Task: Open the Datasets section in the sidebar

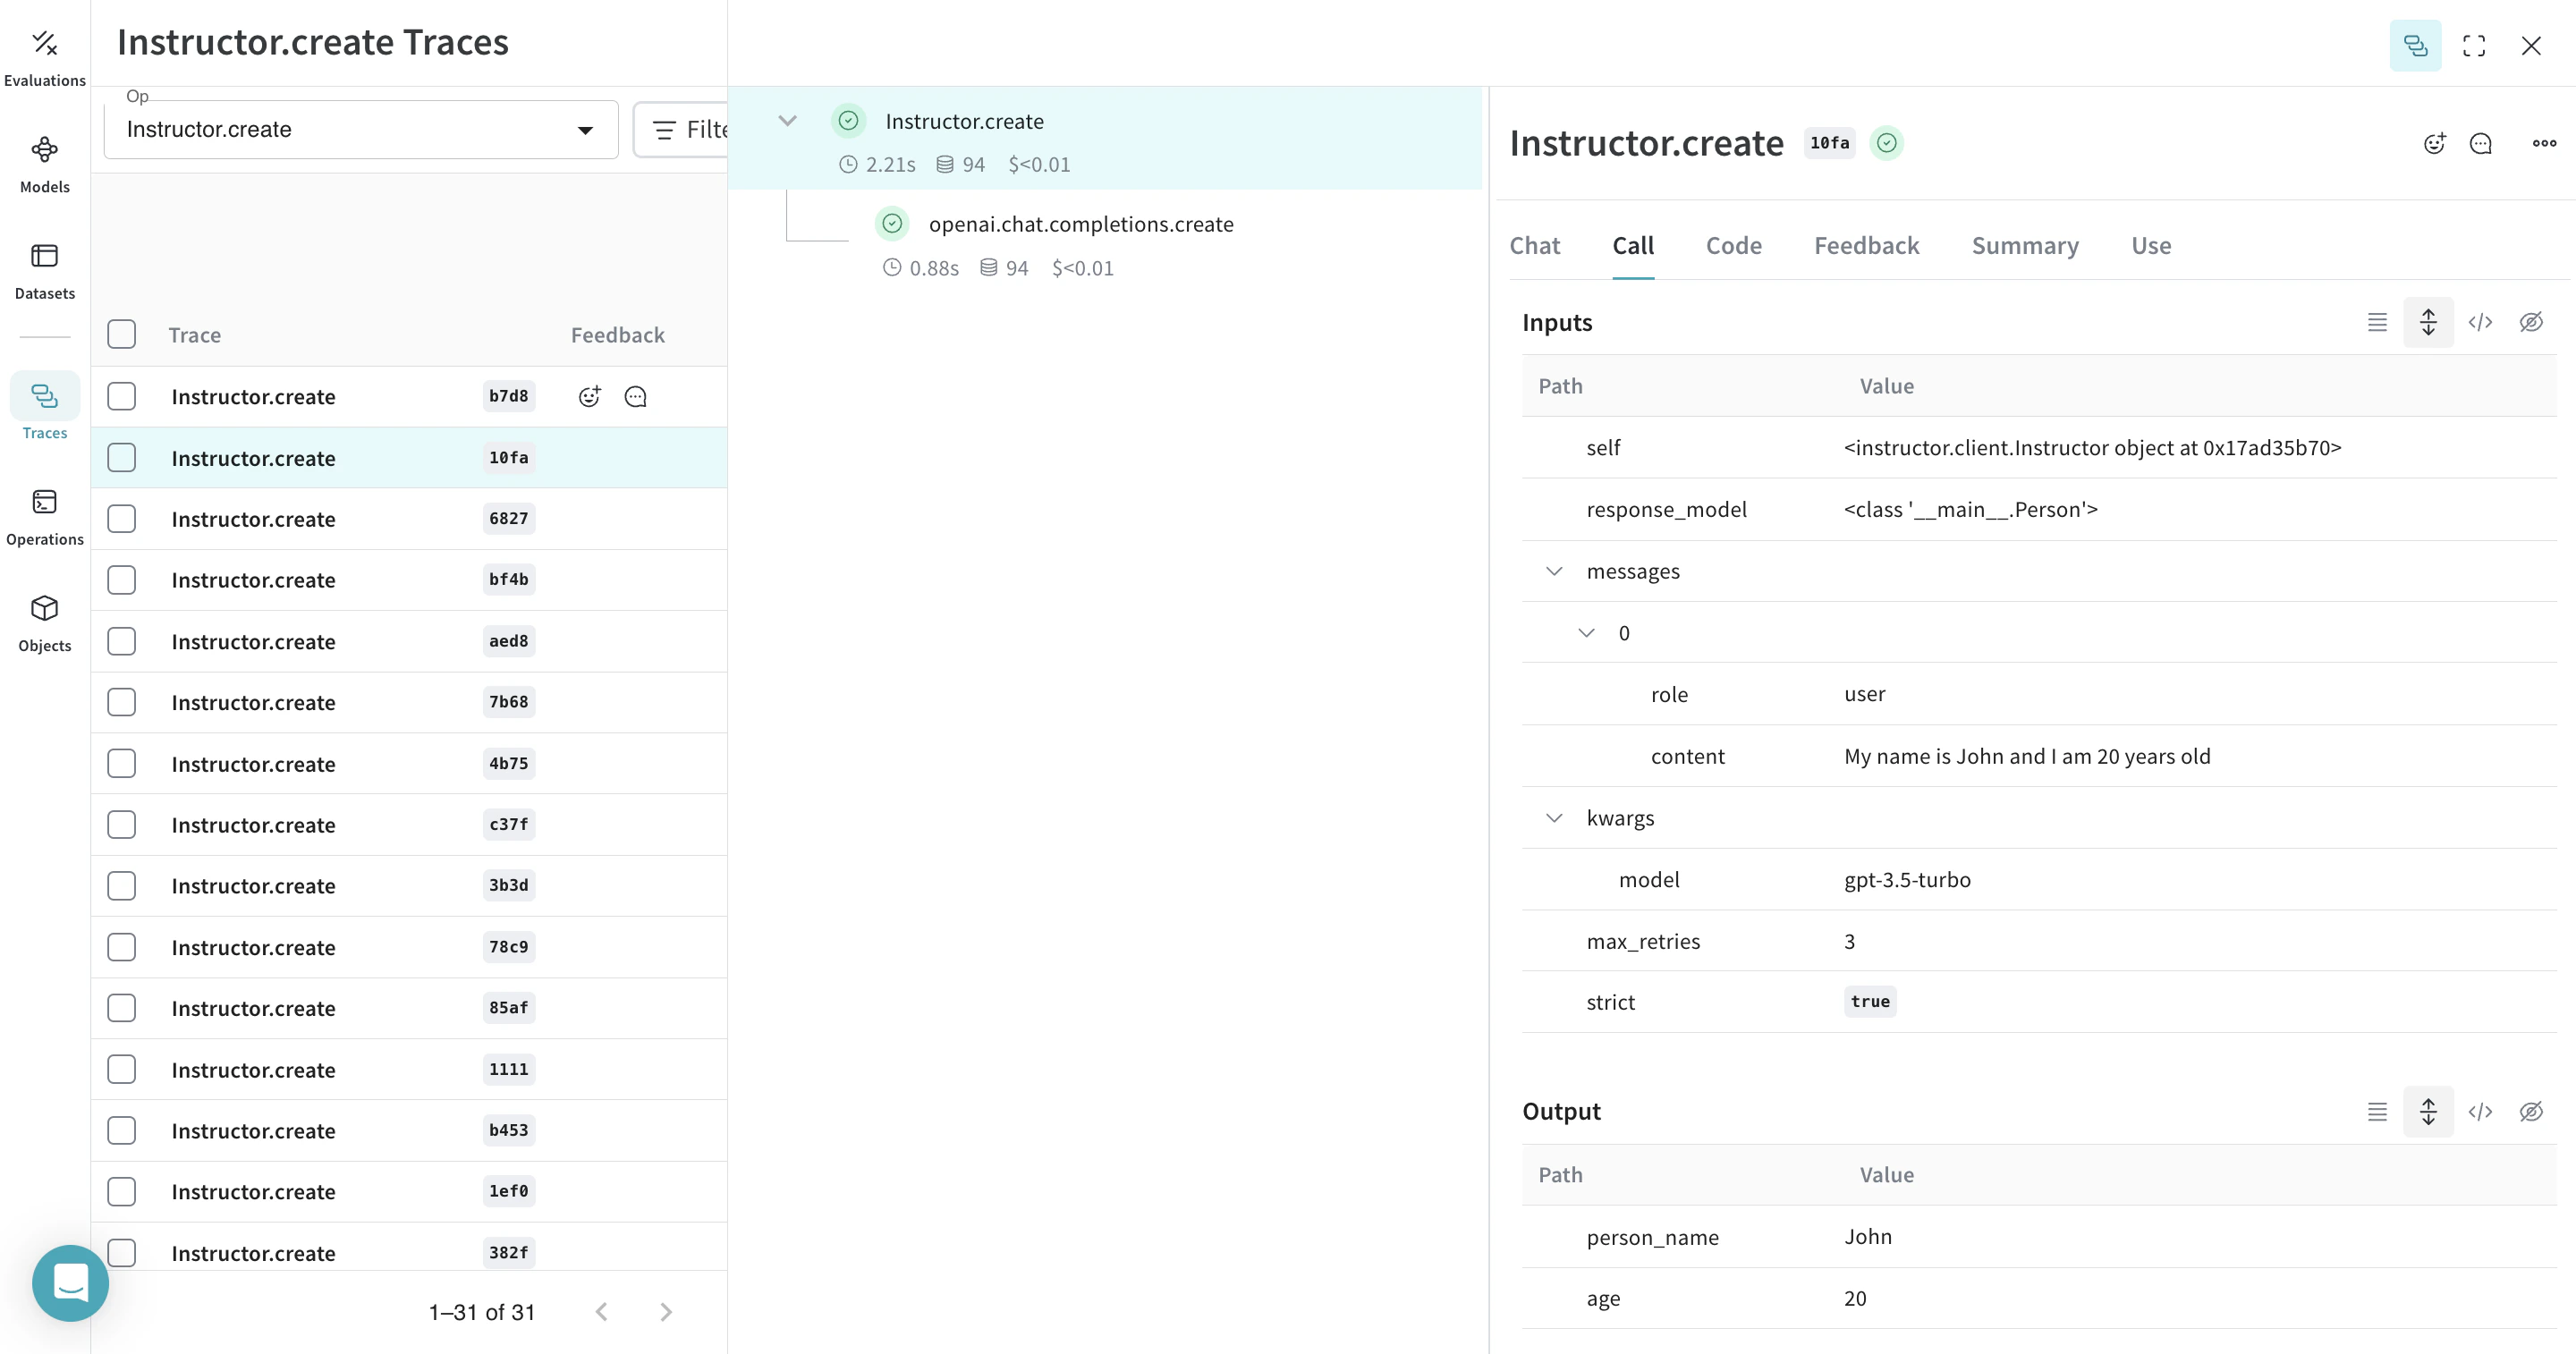Action: pyautogui.click(x=44, y=268)
